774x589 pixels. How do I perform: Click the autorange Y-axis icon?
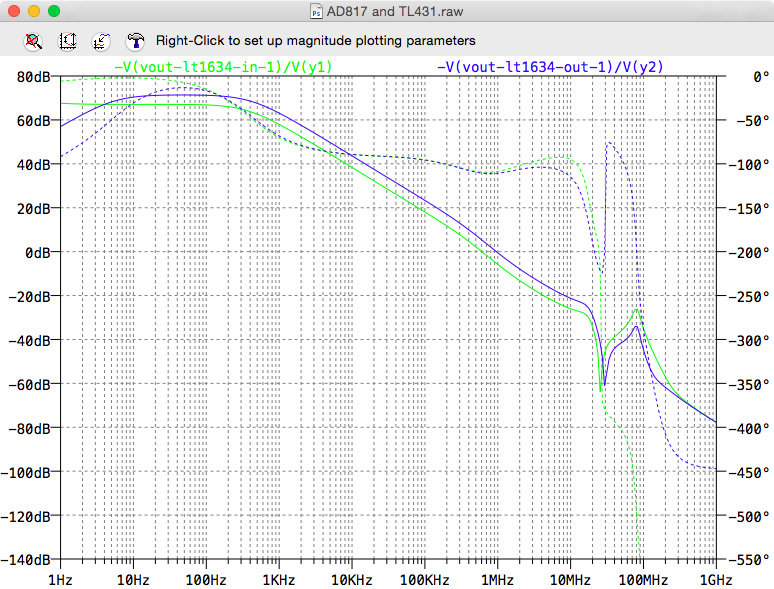(68, 41)
